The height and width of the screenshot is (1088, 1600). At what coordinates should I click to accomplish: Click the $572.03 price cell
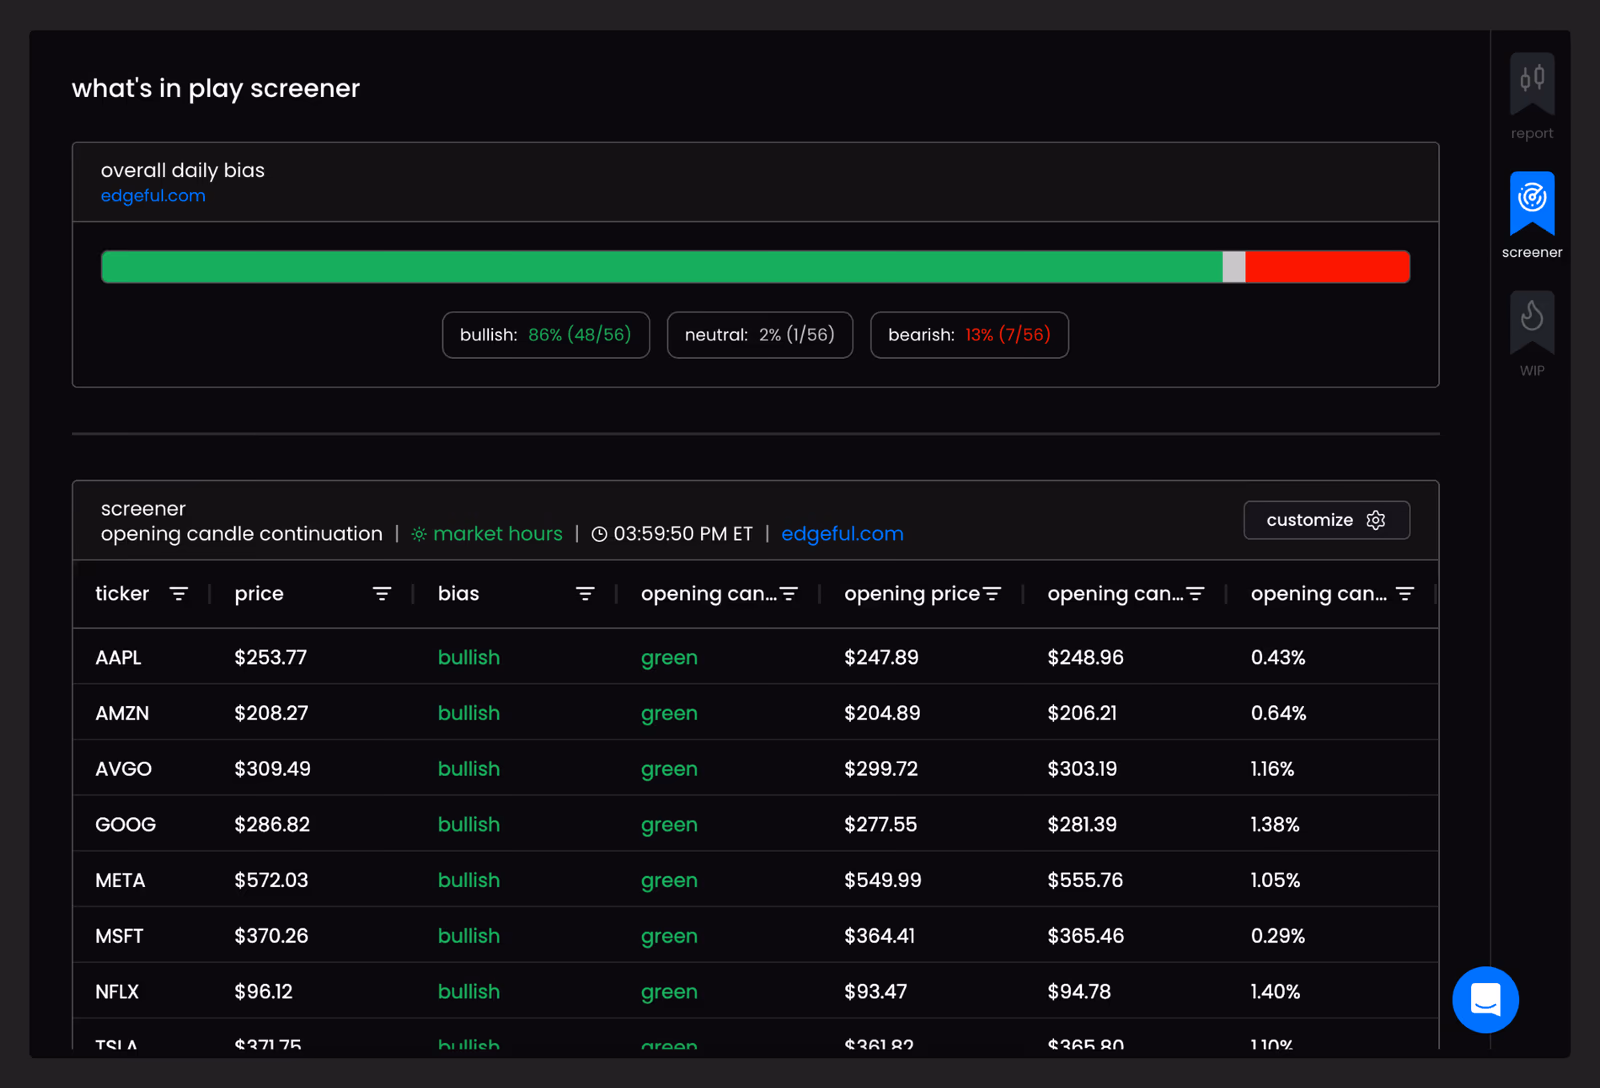(271, 881)
